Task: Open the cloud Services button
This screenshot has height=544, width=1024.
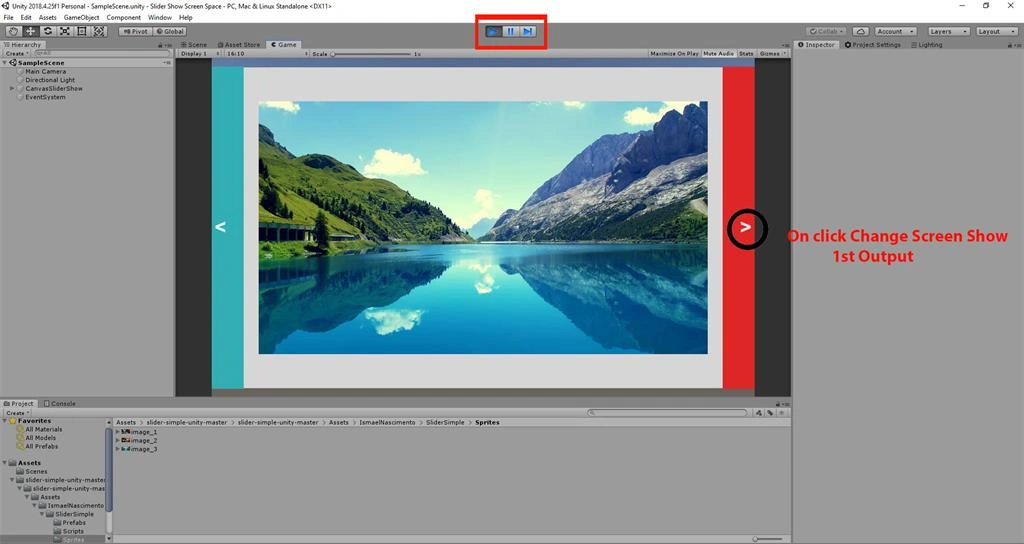Action: point(861,31)
